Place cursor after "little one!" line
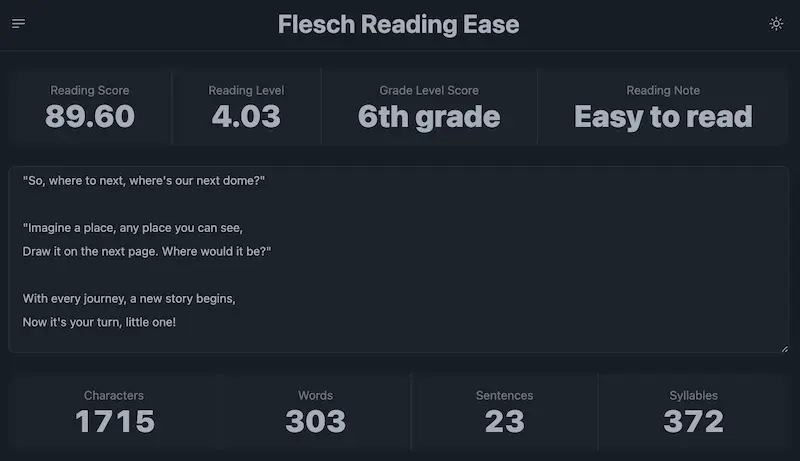 coord(177,322)
